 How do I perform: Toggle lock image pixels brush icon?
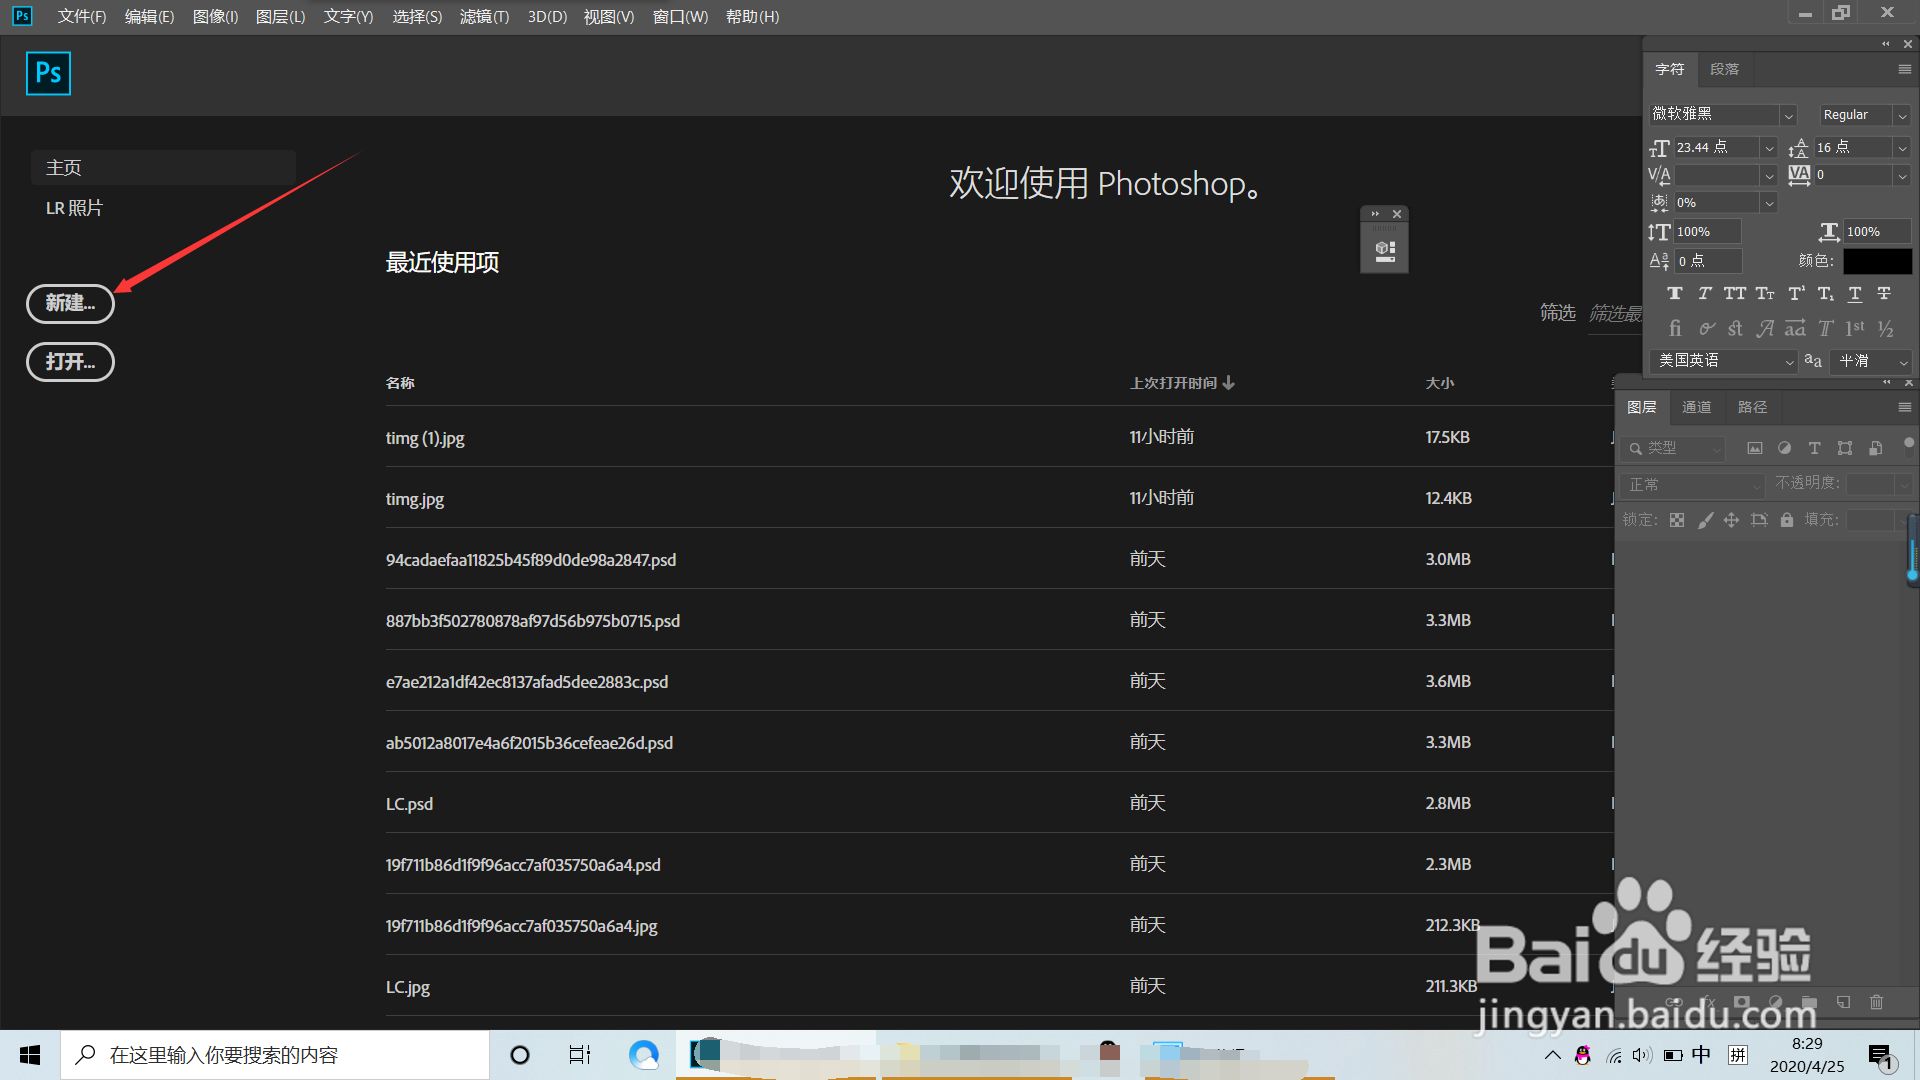(1705, 520)
